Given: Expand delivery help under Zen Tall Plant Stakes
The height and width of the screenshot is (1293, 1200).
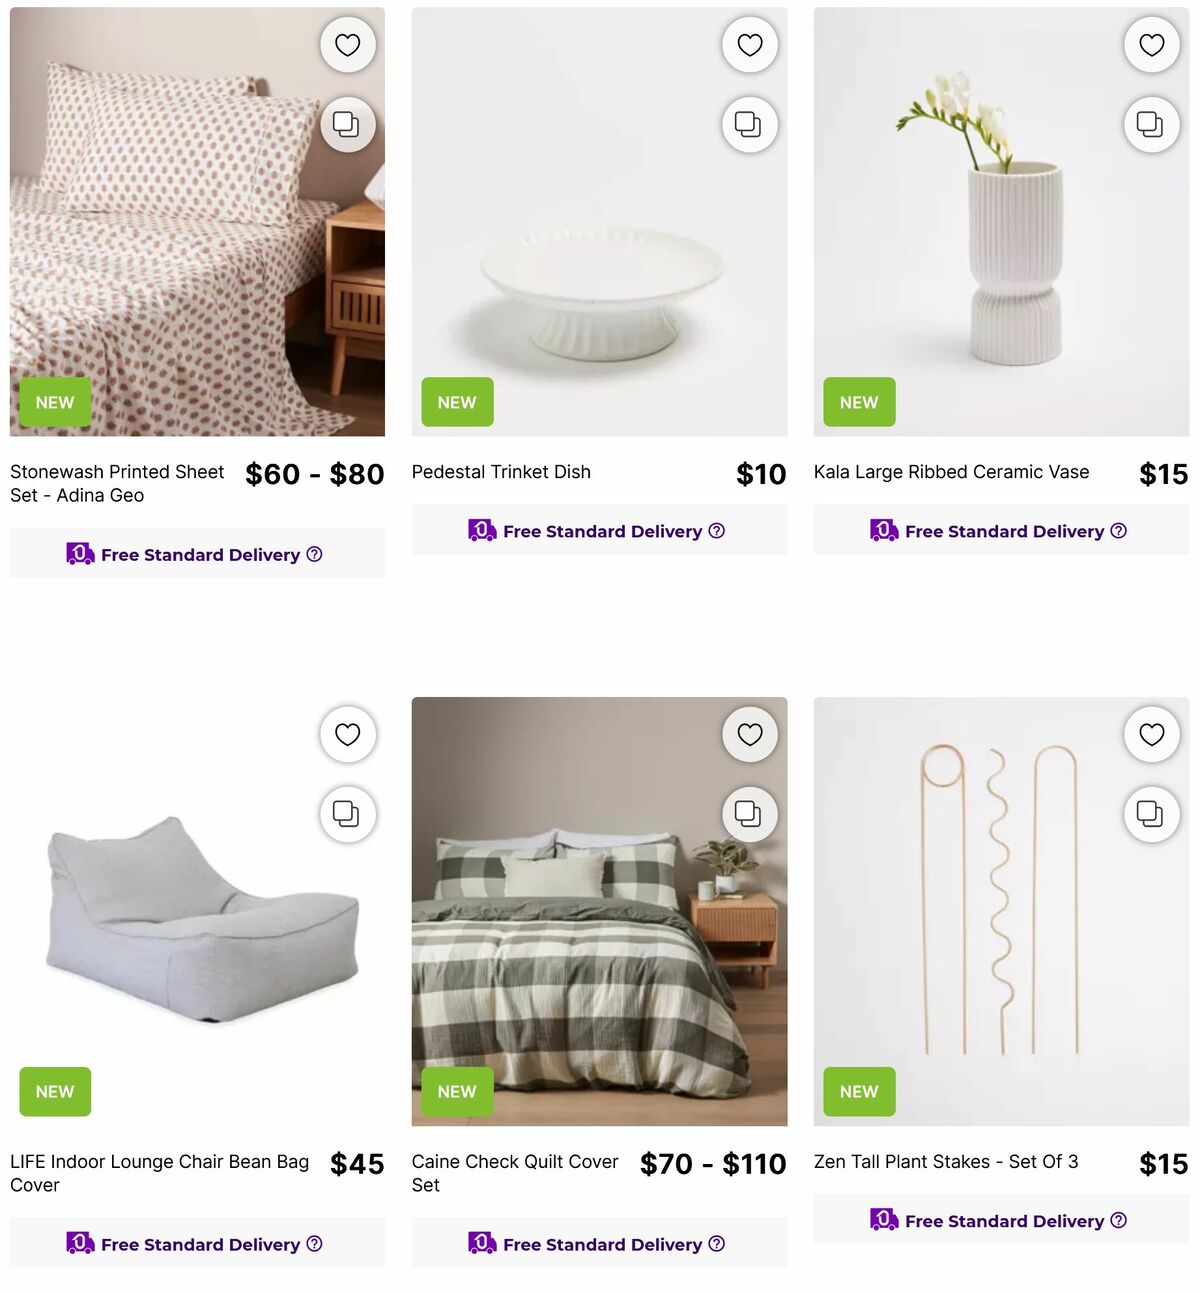Looking at the screenshot, I should click(x=1119, y=1221).
